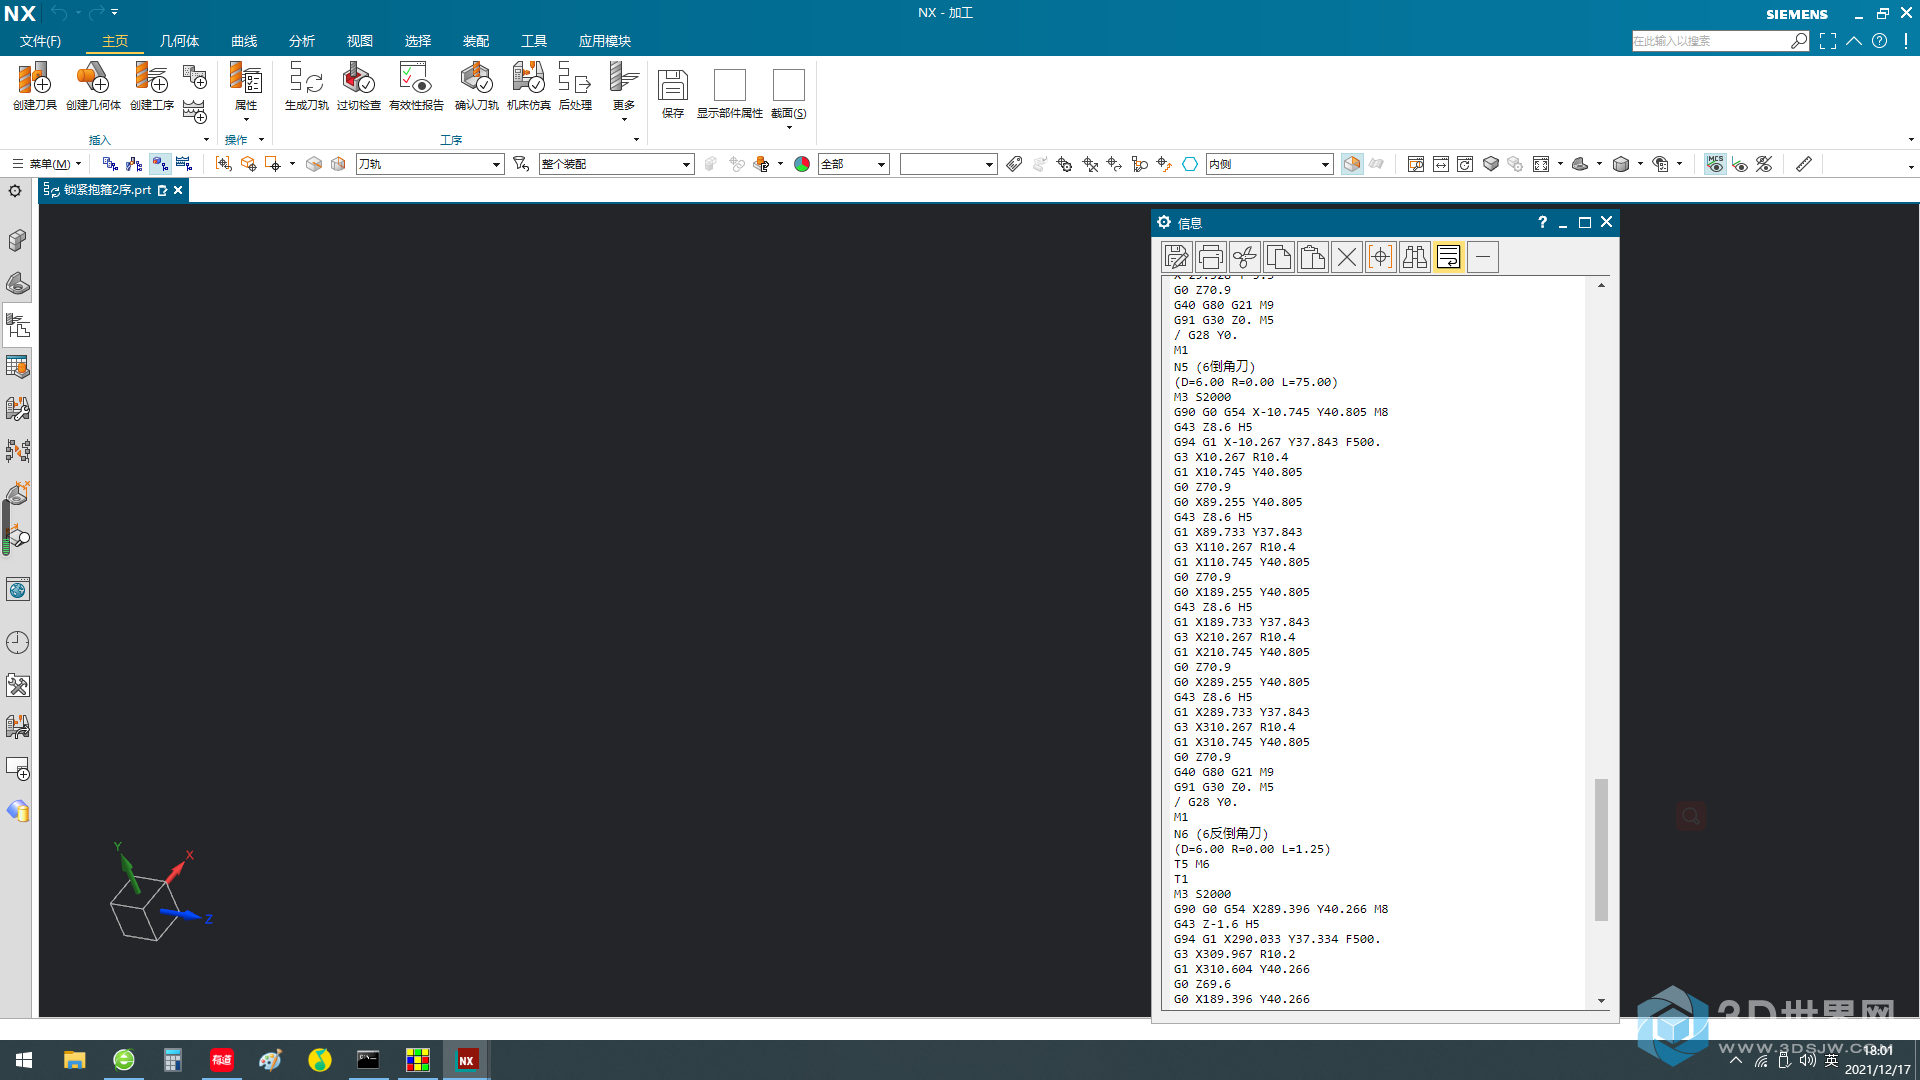Viewport: 1920px width, 1080px height.
Task: Click the Info window scroll up arrow
Action: 1601,286
